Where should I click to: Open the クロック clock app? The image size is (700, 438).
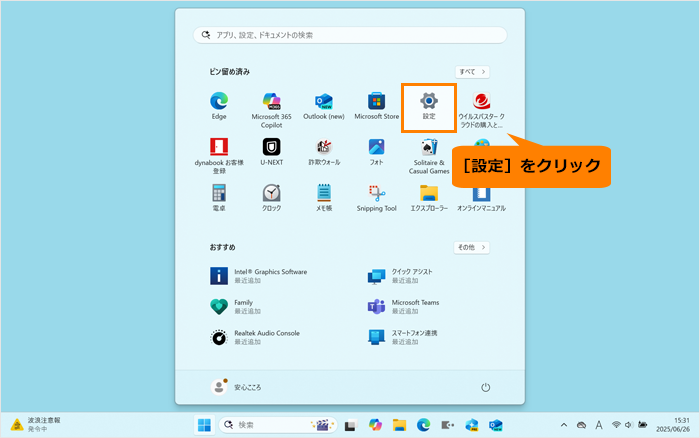pyautogui.click(x=271, y=198)
